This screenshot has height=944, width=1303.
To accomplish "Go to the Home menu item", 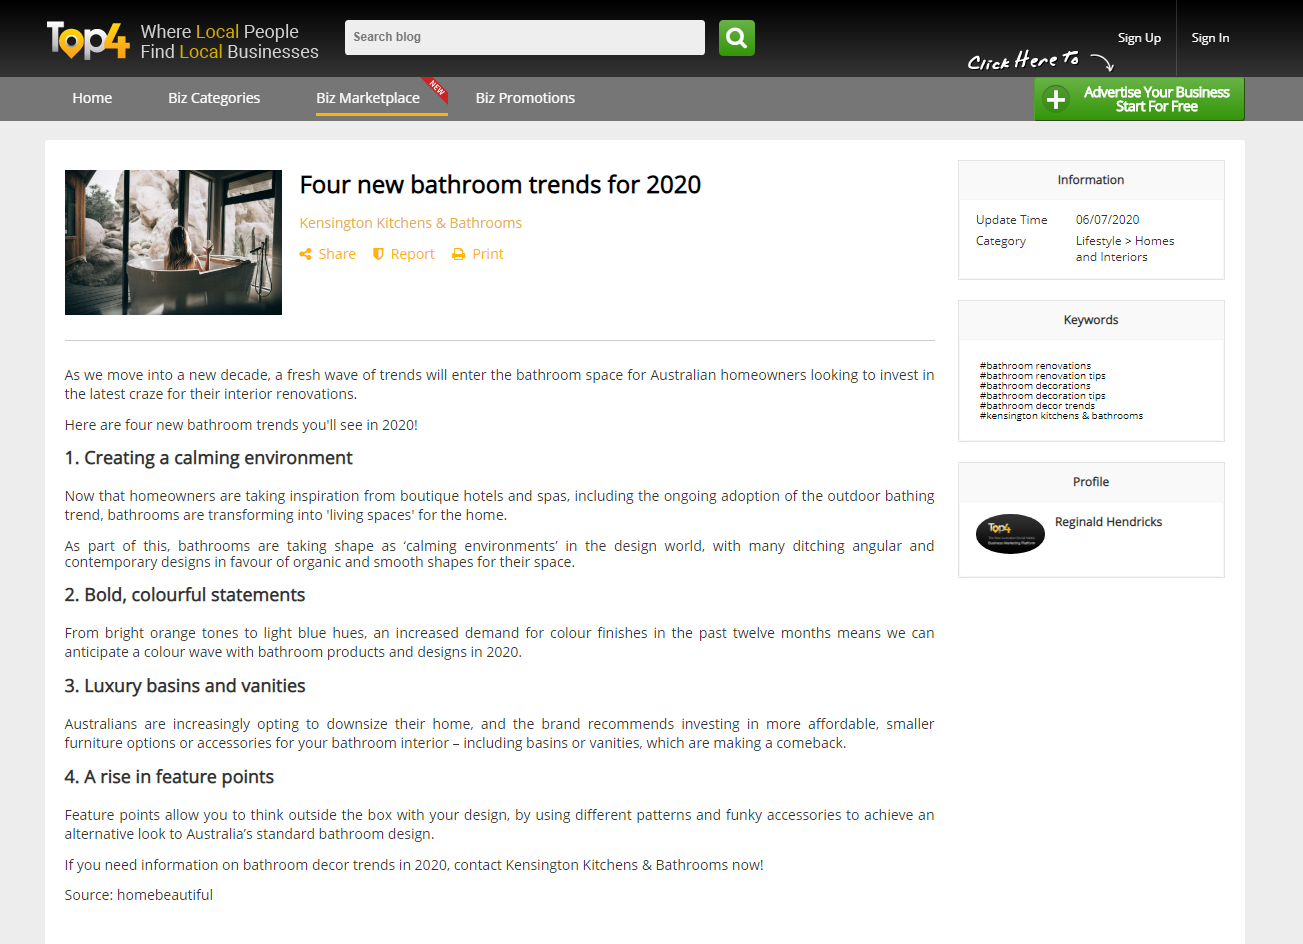I will [92, 98].
